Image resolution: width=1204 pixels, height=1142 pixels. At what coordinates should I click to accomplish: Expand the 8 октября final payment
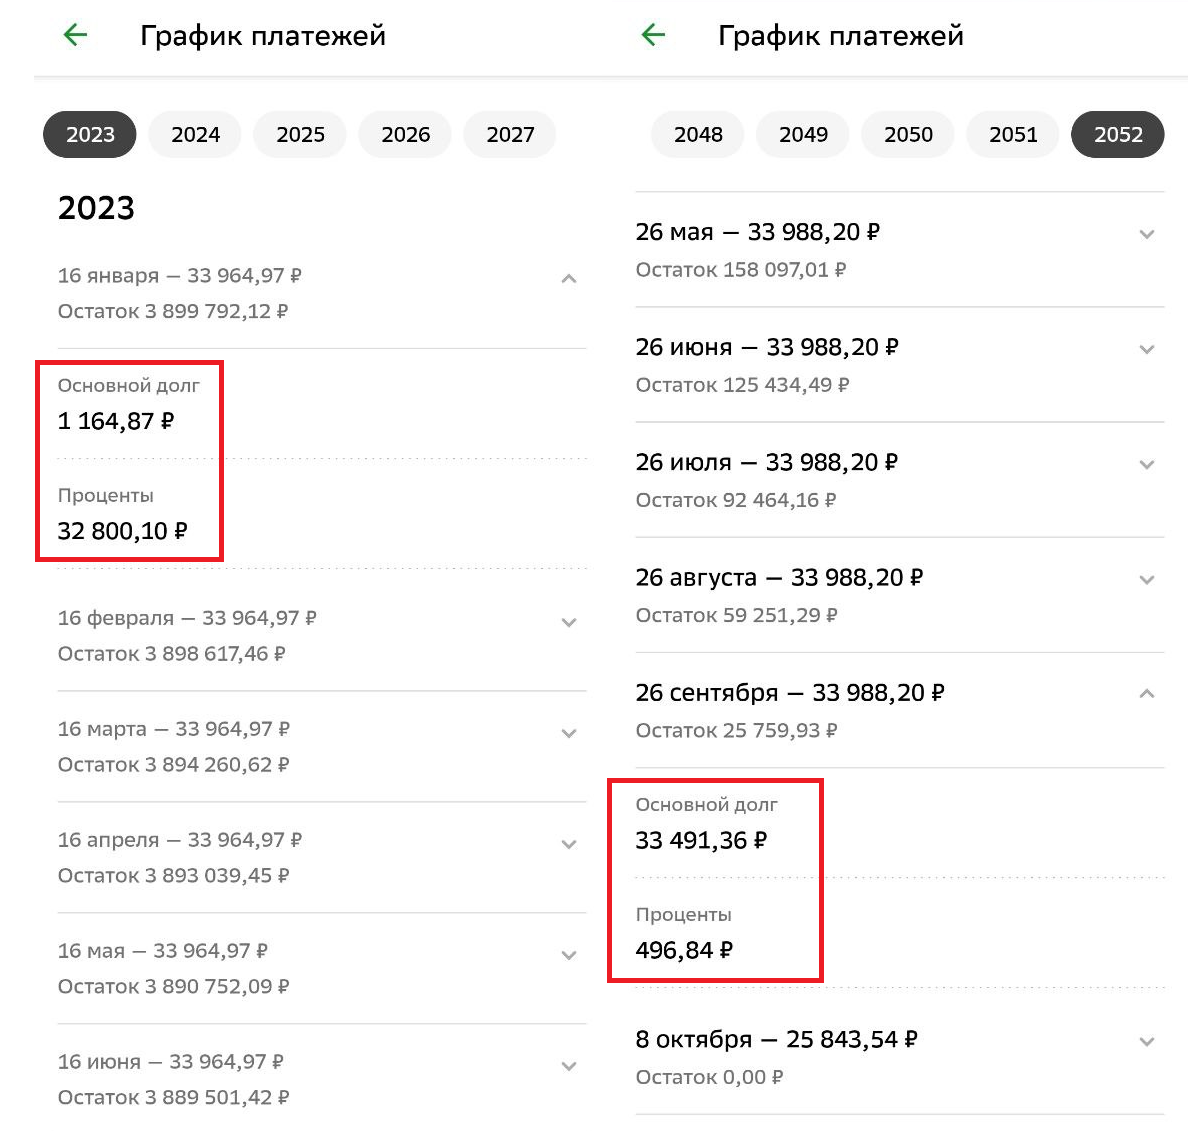(x=1147, y=1042)
